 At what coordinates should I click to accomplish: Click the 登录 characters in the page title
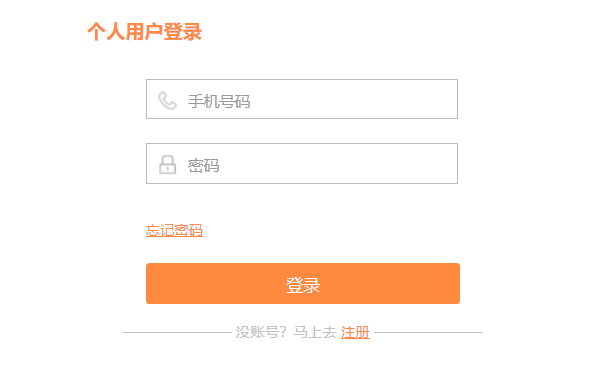coord(183,32)
